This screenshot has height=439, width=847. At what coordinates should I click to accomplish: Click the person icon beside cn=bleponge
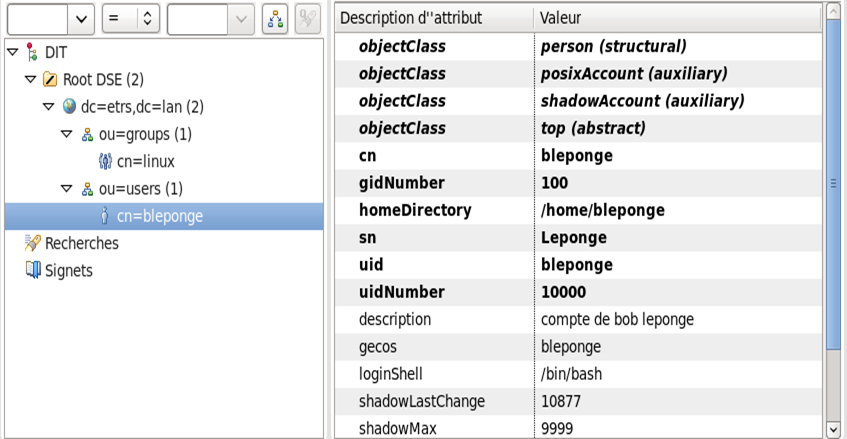pyautogui.click(x=105, y=216)
